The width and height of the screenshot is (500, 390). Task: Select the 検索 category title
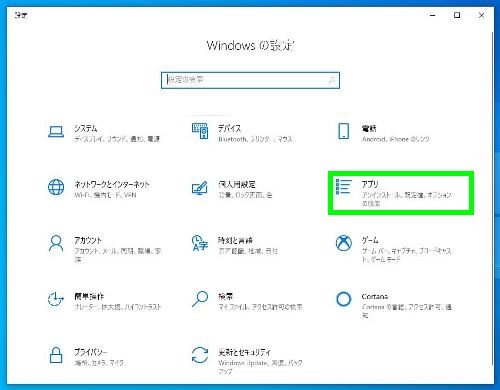[x=225, y=296]
